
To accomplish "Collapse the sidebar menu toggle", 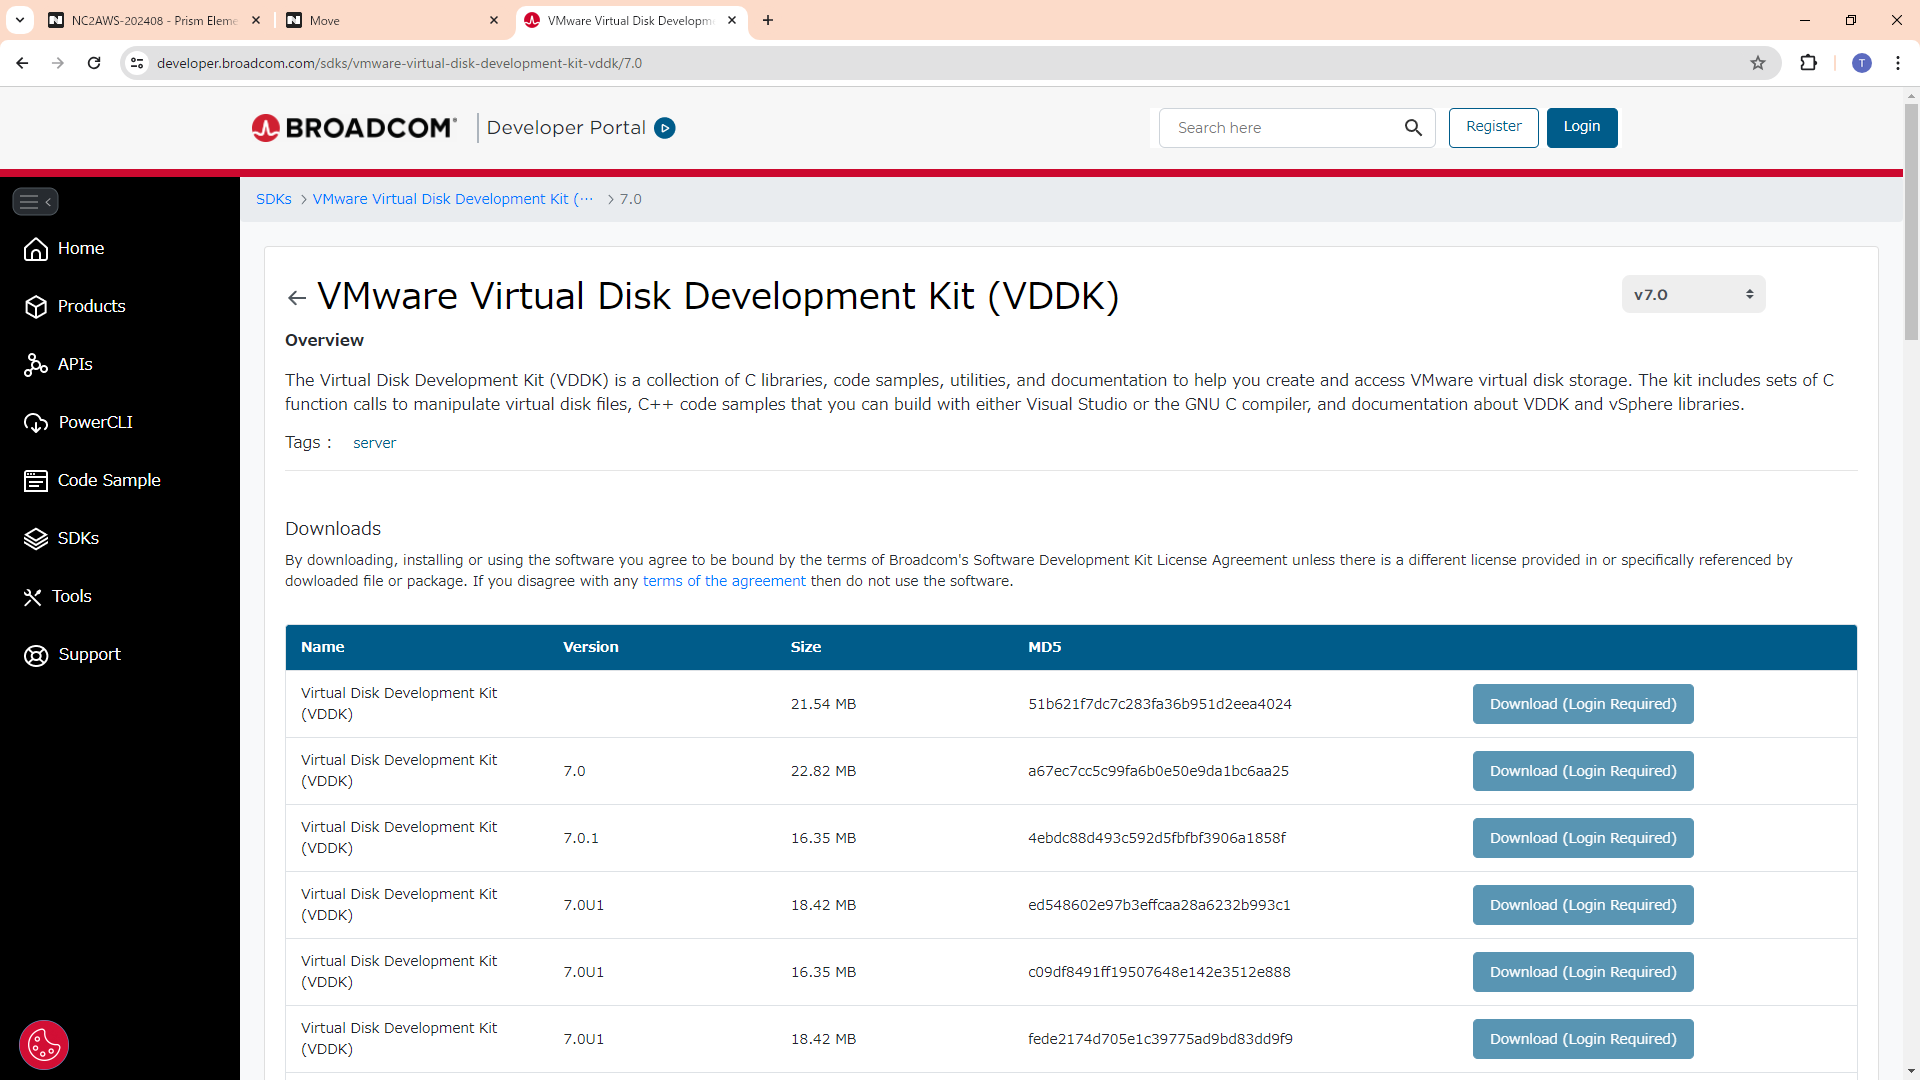I will coord(35,201).
